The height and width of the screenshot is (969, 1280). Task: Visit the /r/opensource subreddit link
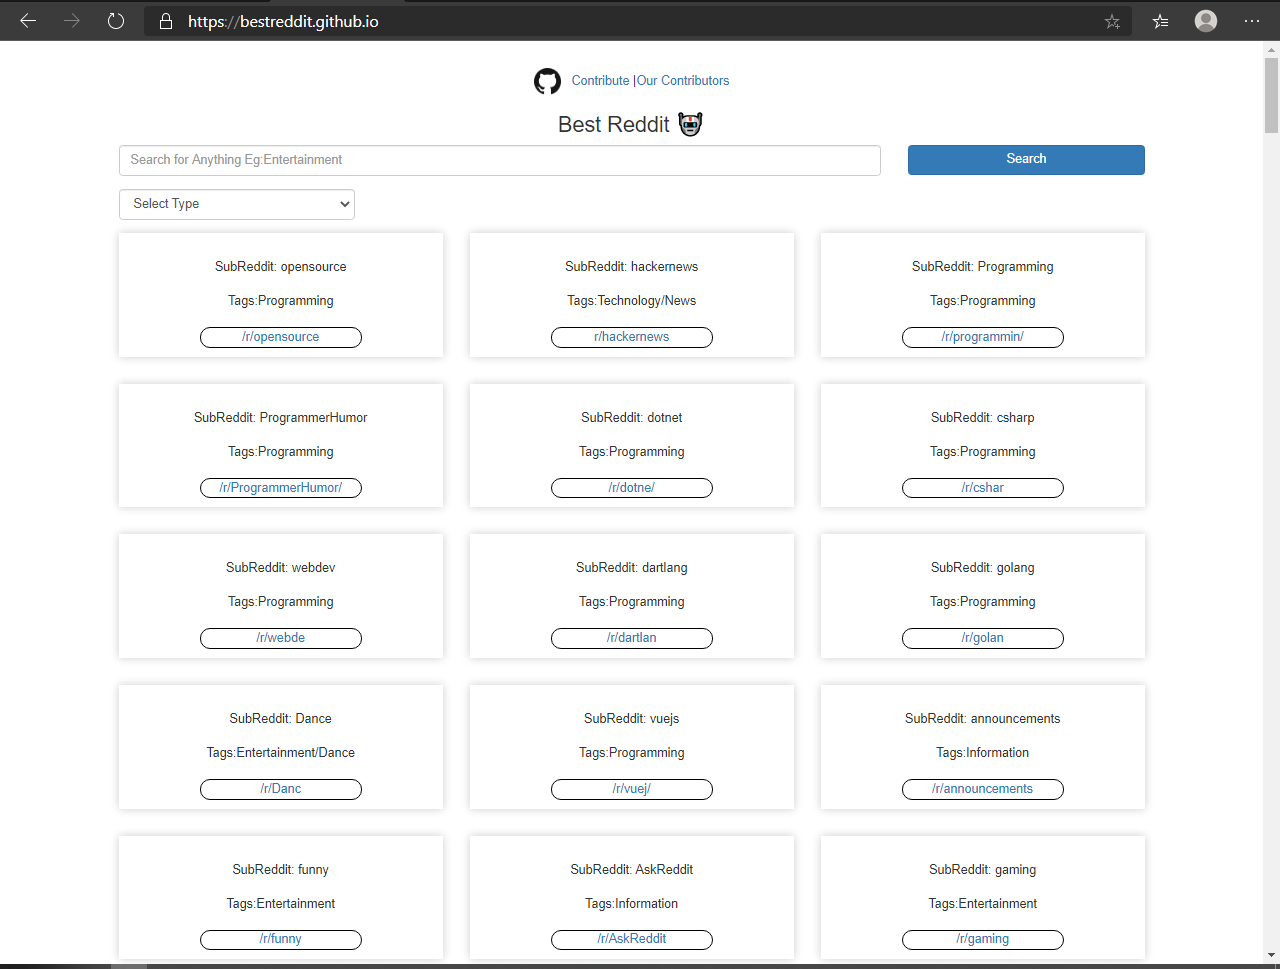(x=281, y=337)
